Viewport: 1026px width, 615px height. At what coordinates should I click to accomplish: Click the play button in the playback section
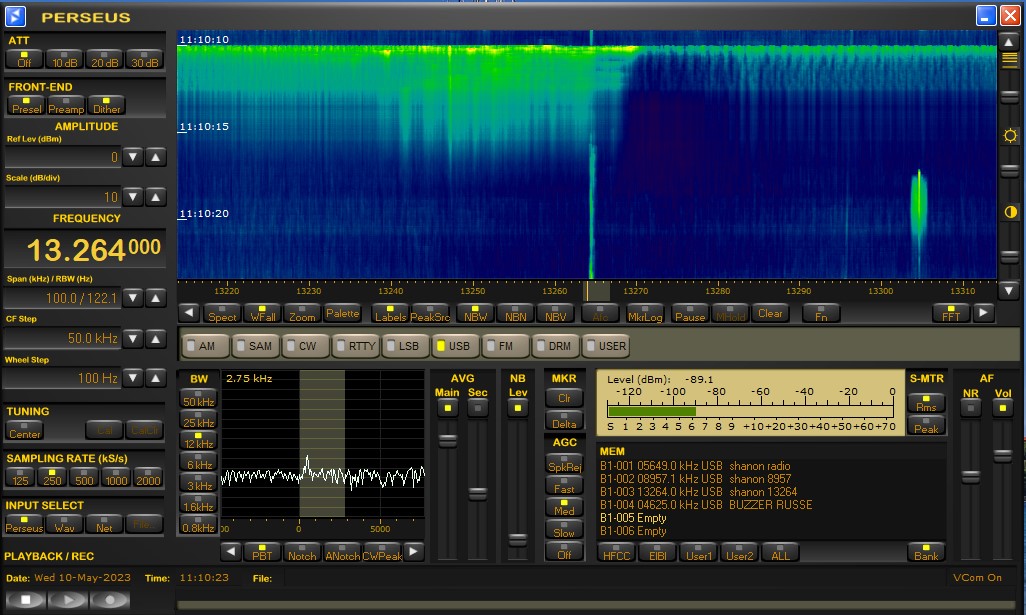(x=67, y=599)
